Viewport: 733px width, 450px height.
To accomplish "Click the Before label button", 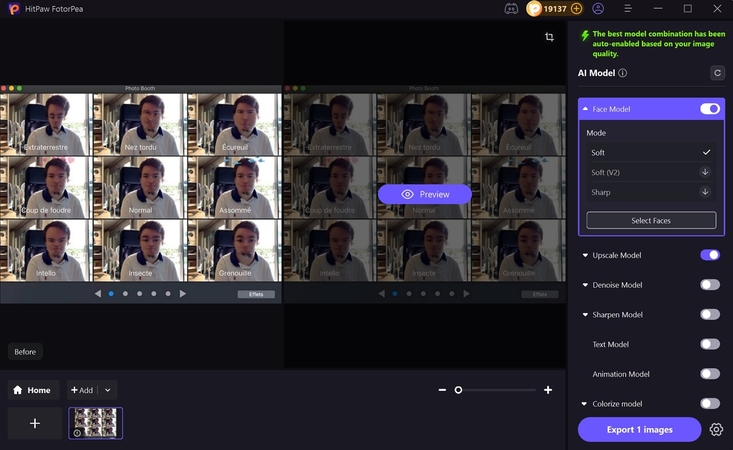I will pos(25,352).
